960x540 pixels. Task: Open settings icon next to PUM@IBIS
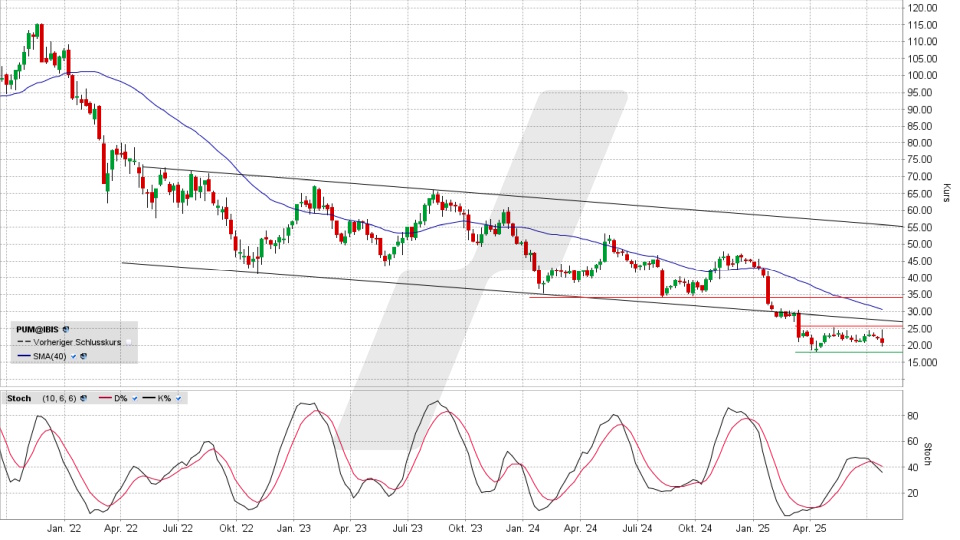pos(66,329)
